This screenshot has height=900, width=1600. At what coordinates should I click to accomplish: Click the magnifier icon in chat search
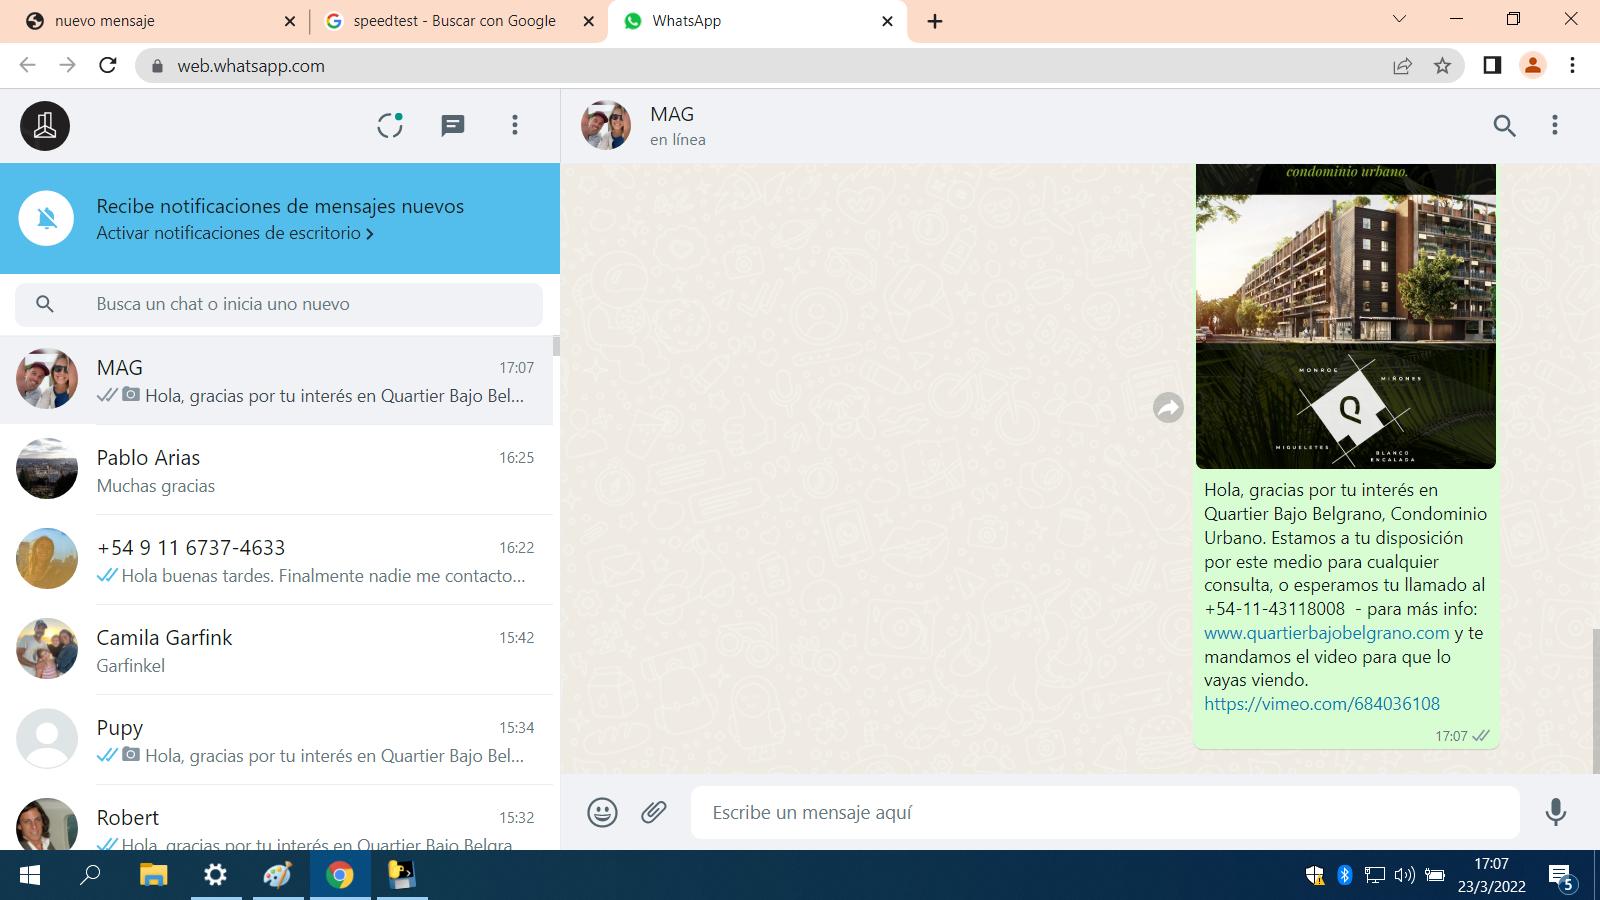pos(44,304)
